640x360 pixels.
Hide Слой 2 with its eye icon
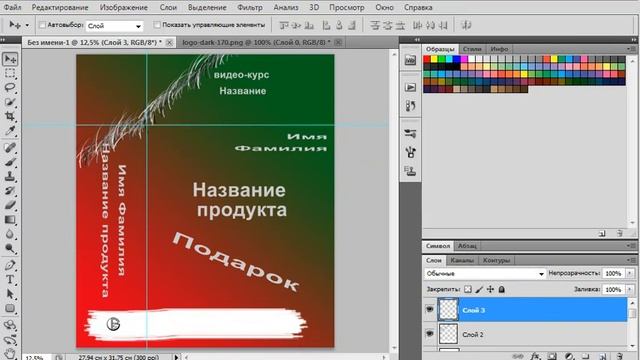(430, 334)
